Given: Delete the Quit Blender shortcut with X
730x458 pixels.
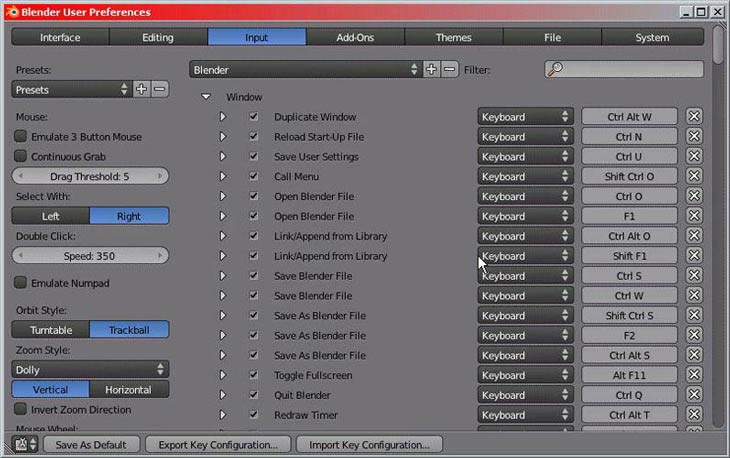Looking at the screenshot, I should tap(694, 395).
